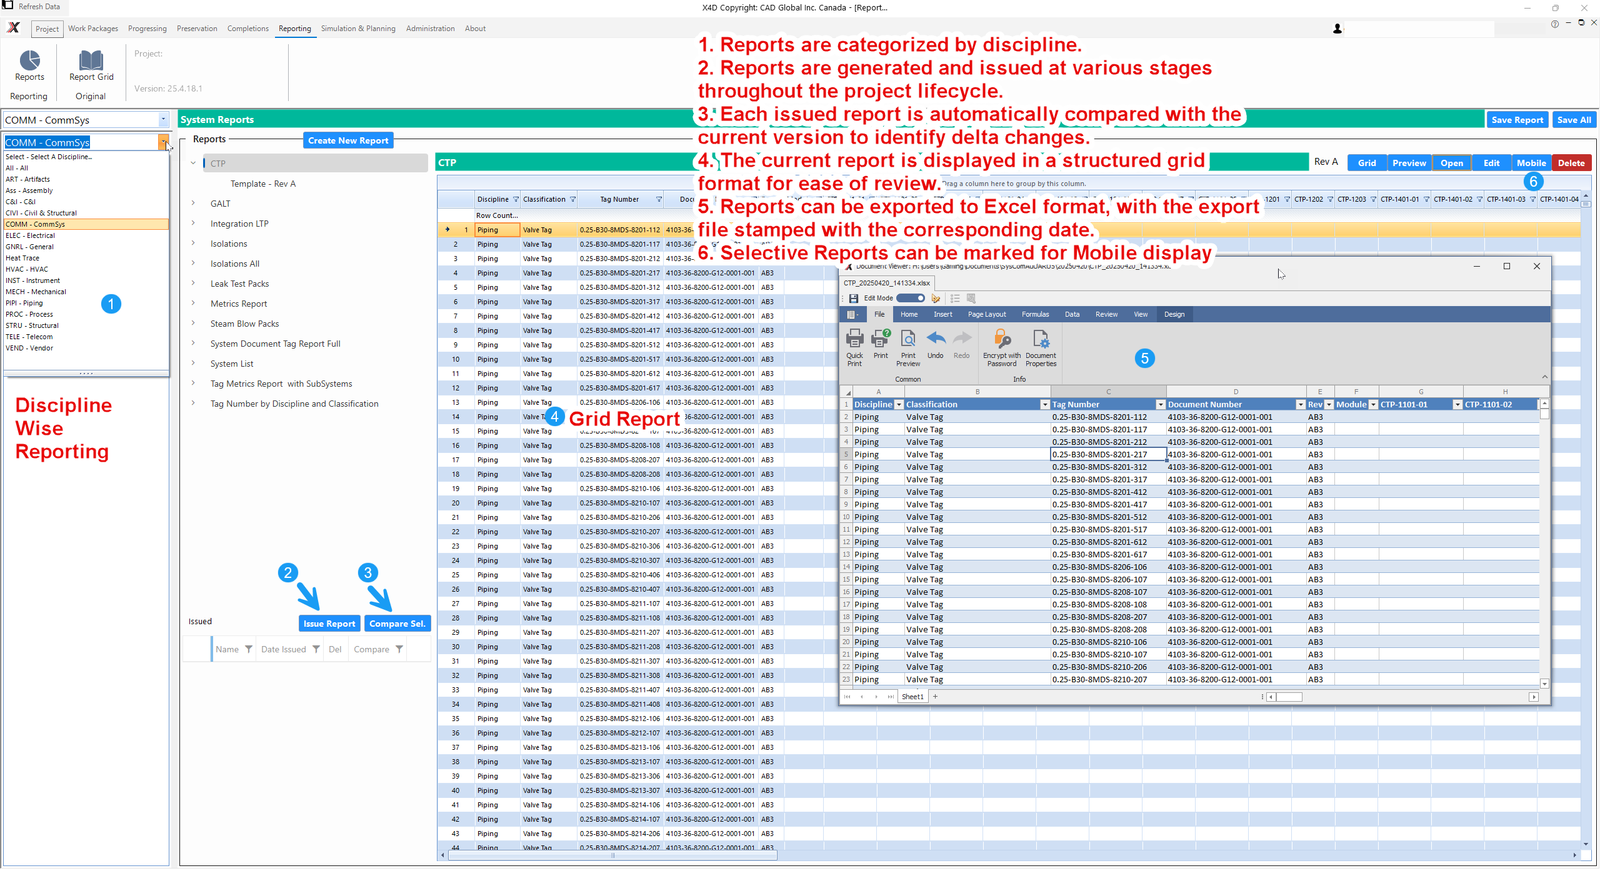The width and height of the screenshot is (1600, 869).
Task: Click Undo in Document Viewer ribbon
Action: (x=935, y=344)
